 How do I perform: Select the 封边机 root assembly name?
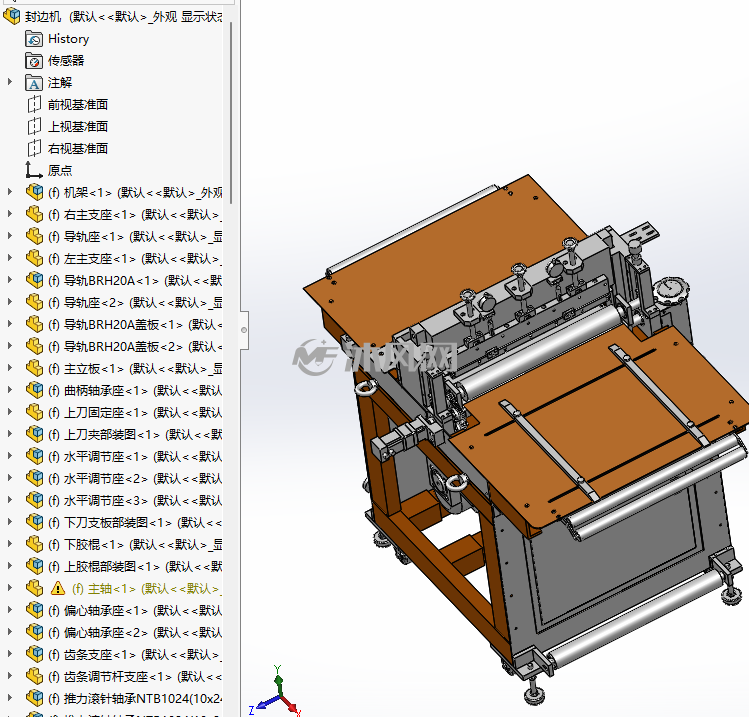(43, 17)
